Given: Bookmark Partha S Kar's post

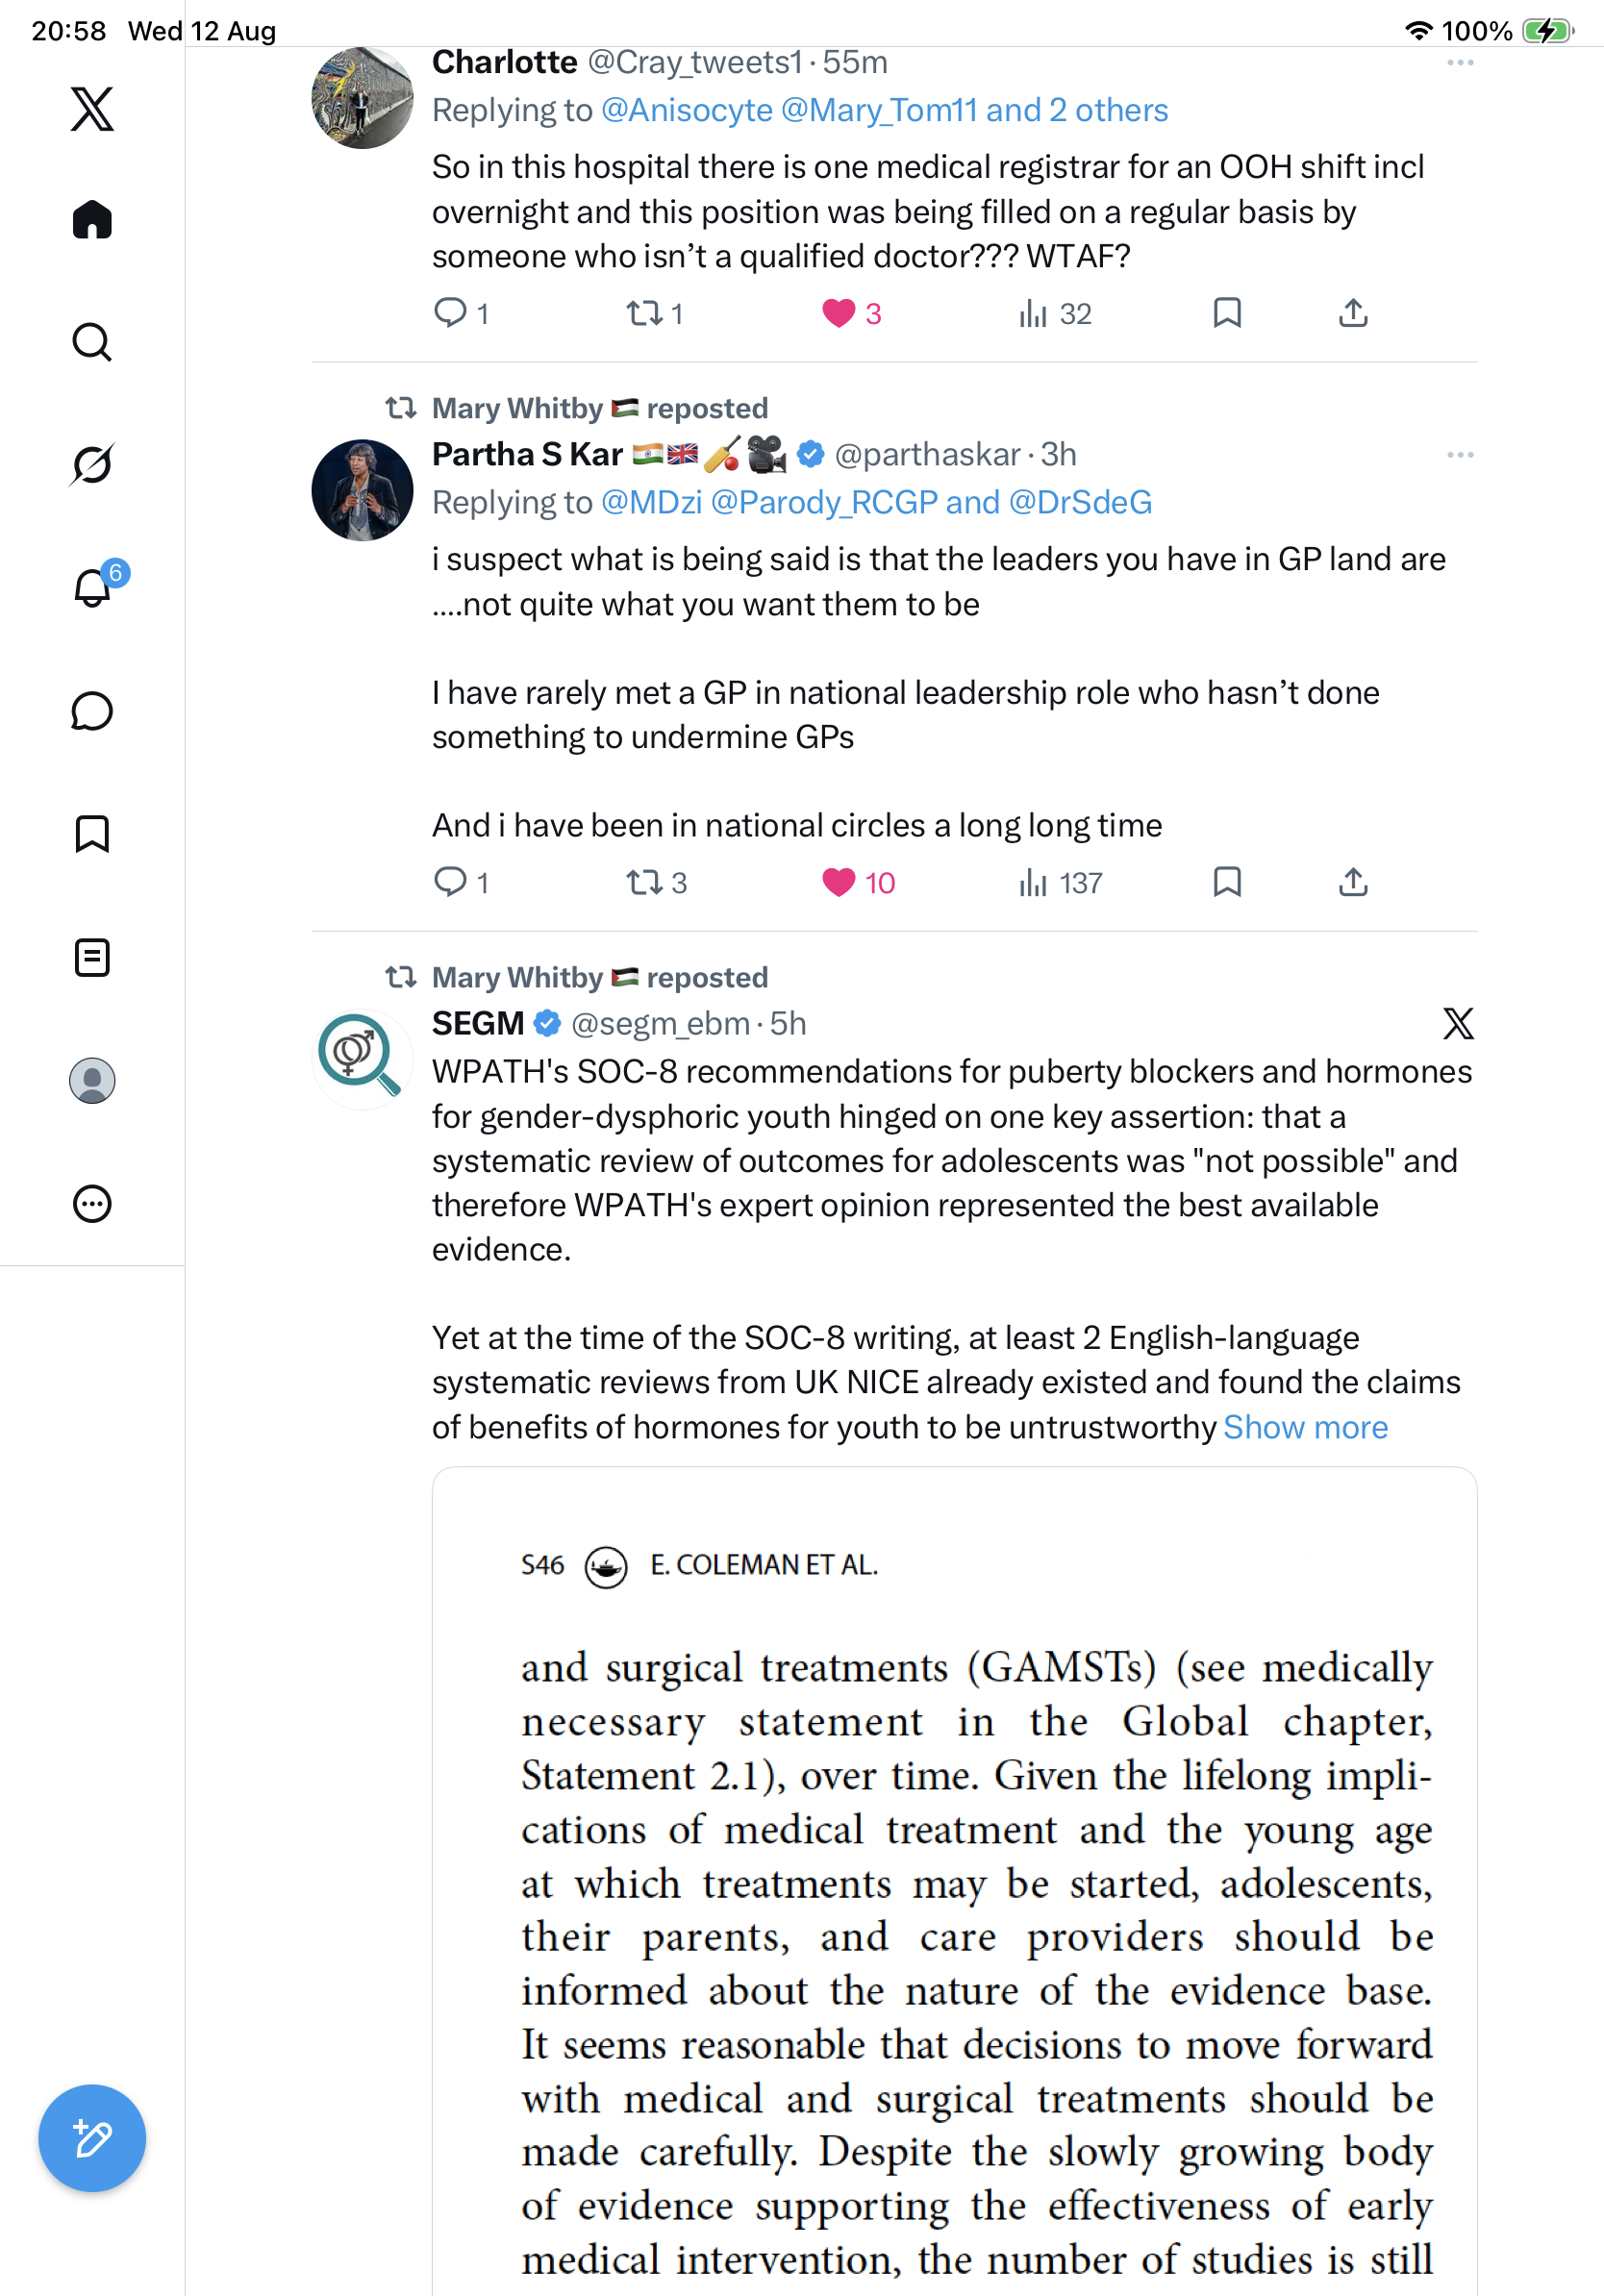Looking at the screenshot, I should click(x=1227, y=882).
